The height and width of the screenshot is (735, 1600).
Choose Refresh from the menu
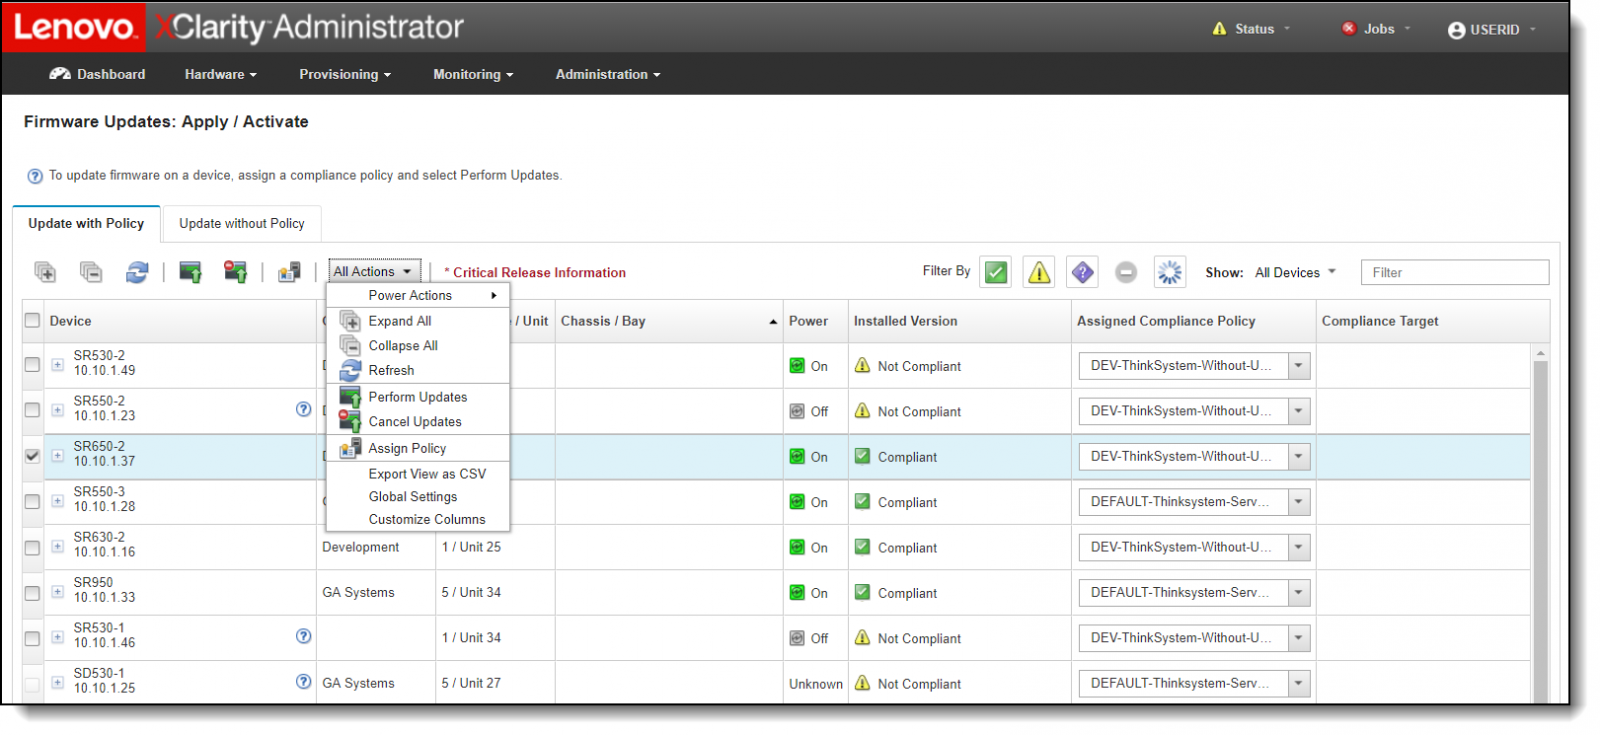click(x=418, y=370)
